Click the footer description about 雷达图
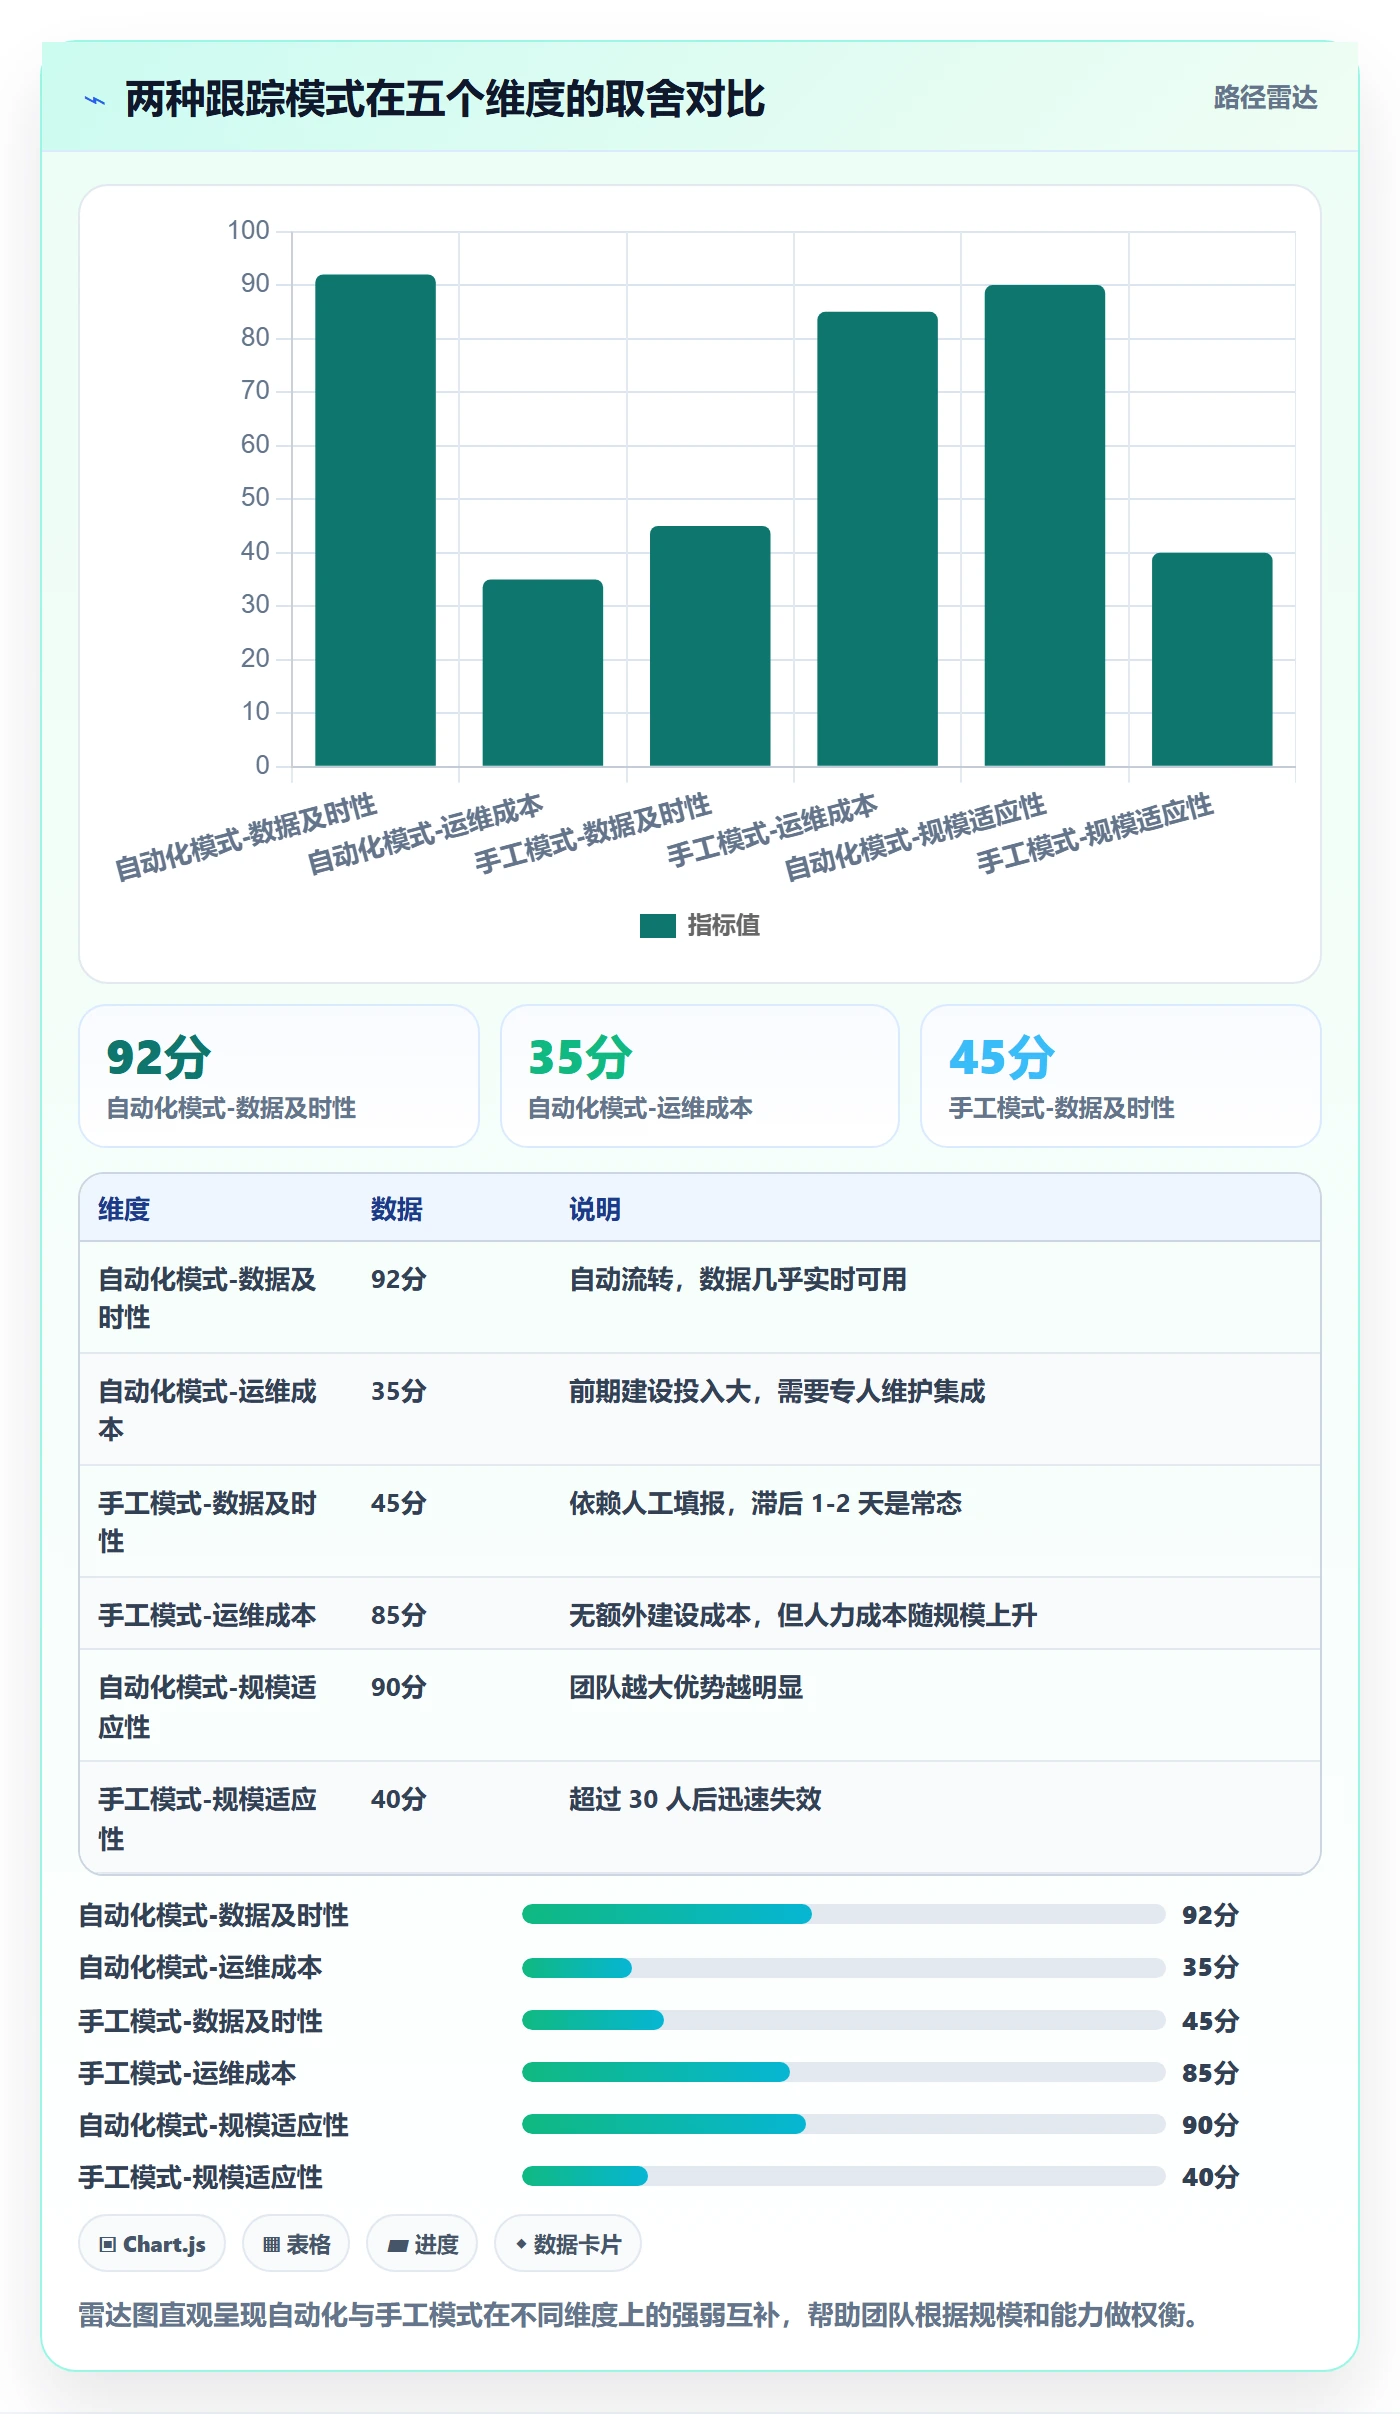 [x=640, y=2315]
